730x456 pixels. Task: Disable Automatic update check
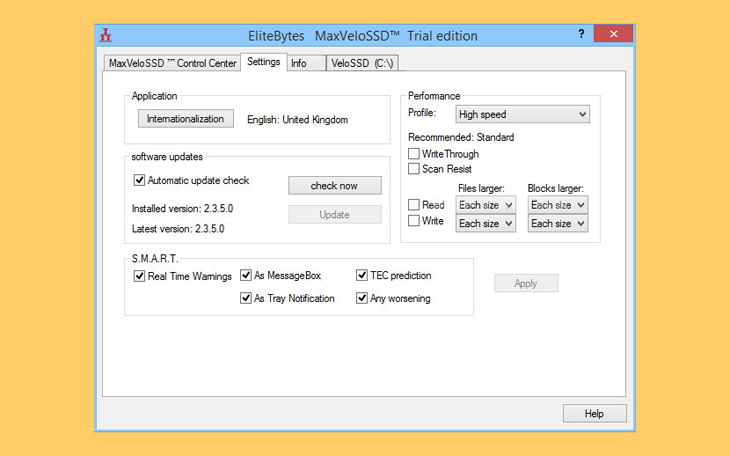[x=140, y=181]
